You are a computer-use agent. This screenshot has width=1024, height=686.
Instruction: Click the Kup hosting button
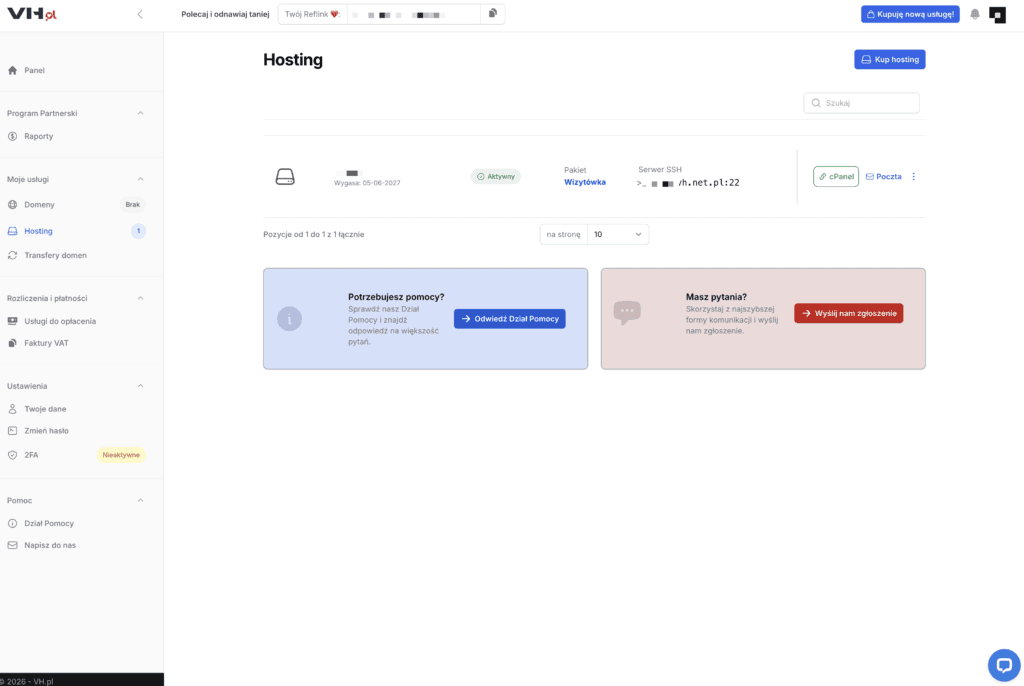click(x=889, y=59)
